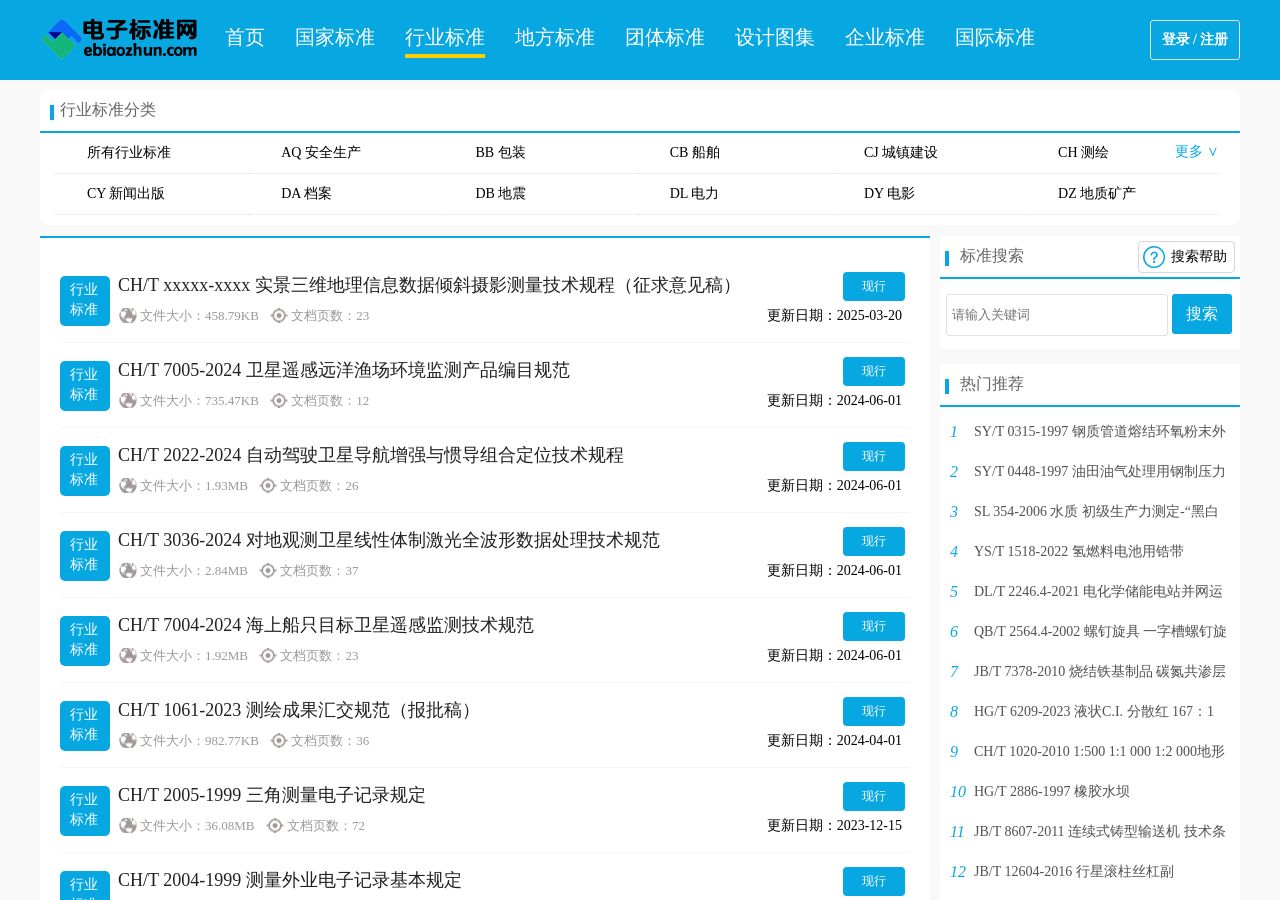Open CH/T xxxxx-xxxx 实景三维 draft standard
Viewport: 1280px width, 900px height.
pos(429,285)
